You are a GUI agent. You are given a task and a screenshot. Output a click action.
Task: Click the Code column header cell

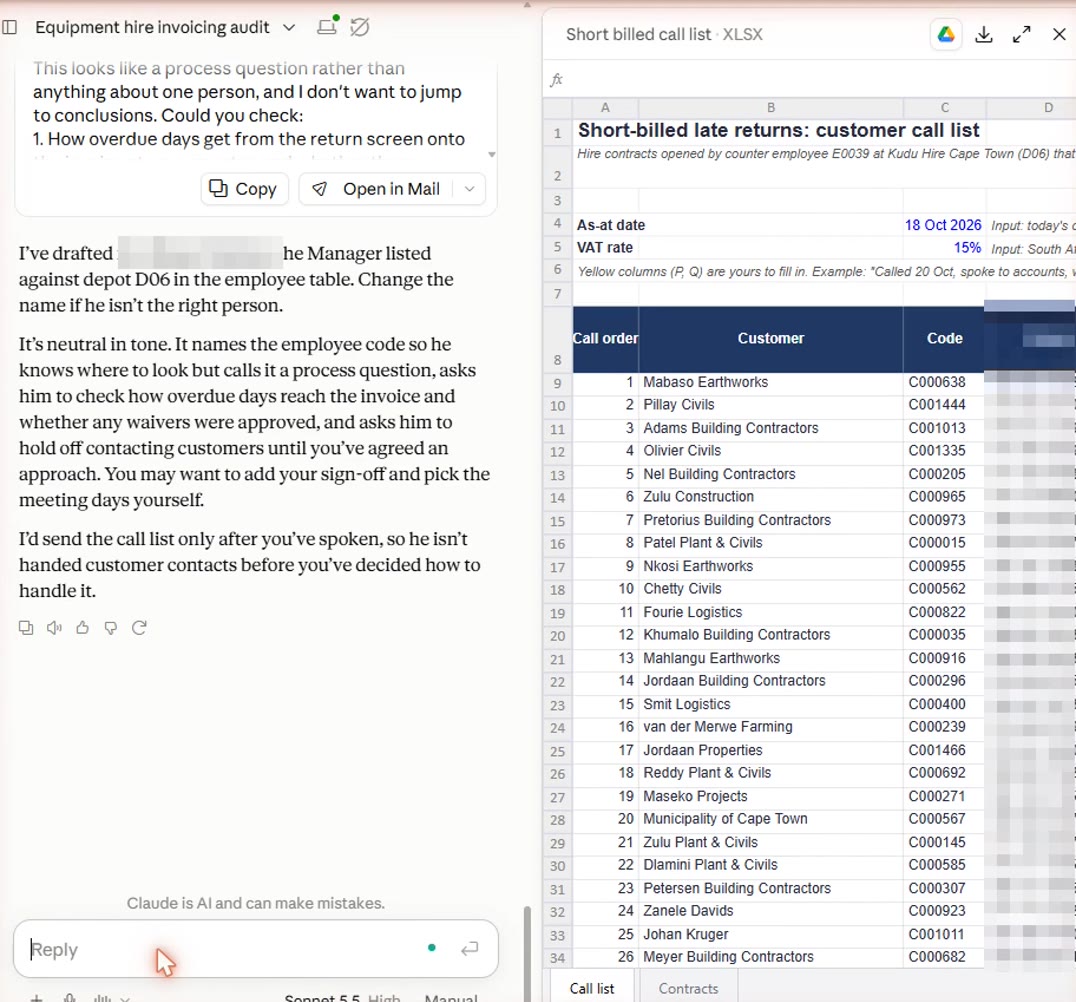tap(944, 338)
